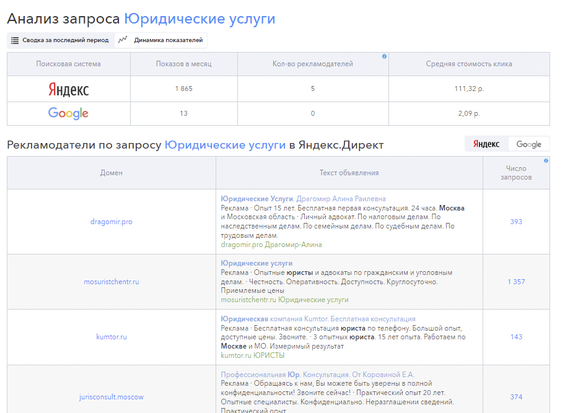Viewport: 565px width, 413px height.
Task: Click Yandex impressions value 1 865
Action: pyautogui.click(x=184, y=89)
